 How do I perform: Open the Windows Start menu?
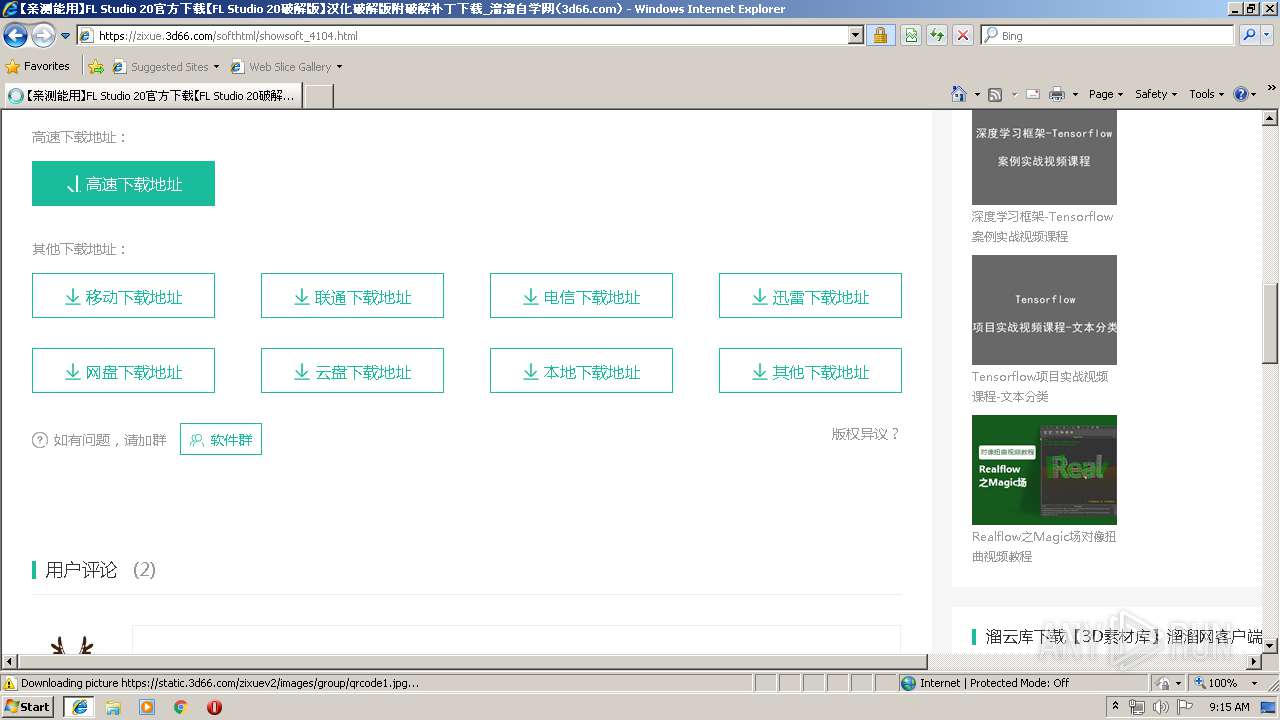pos(28,706)
